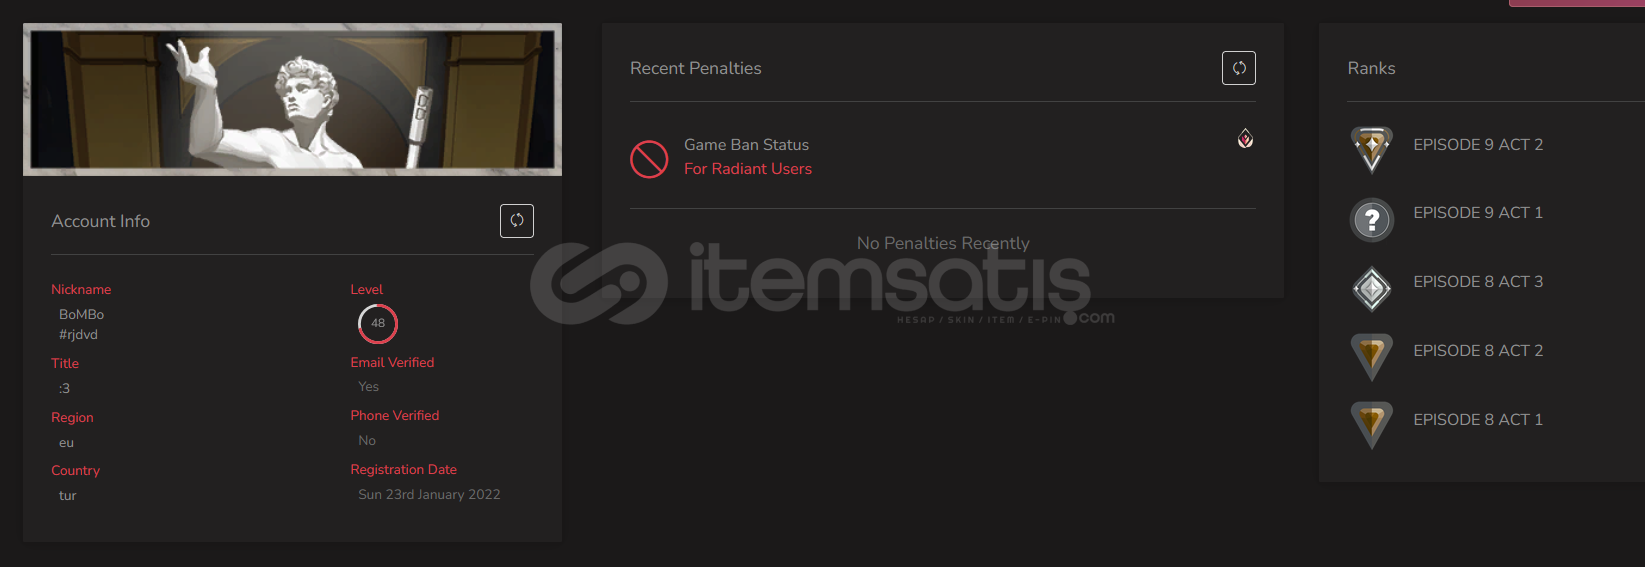Select the EPISODE 8 ACT 3 label

point(1478,282)
